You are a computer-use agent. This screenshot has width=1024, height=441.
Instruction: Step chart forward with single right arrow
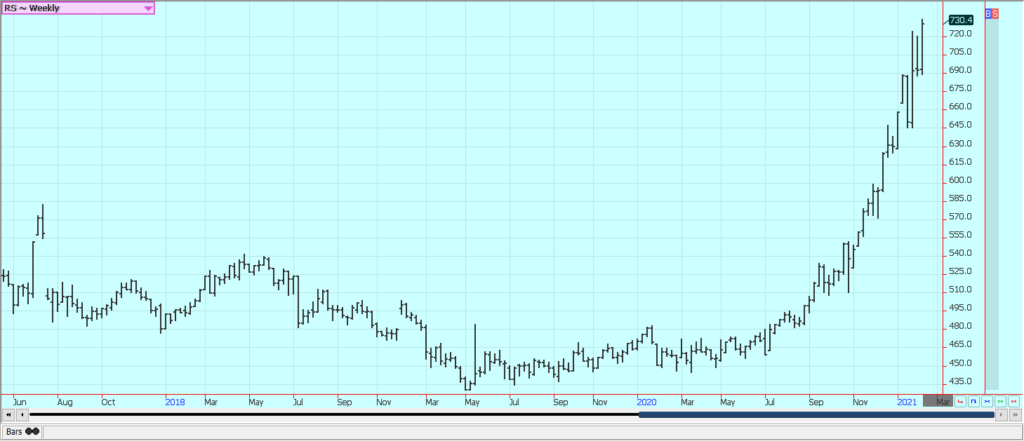[1001, 414]
